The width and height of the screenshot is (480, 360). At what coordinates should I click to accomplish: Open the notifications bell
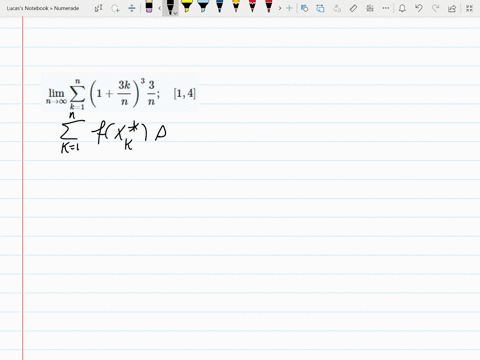(402, 8)
